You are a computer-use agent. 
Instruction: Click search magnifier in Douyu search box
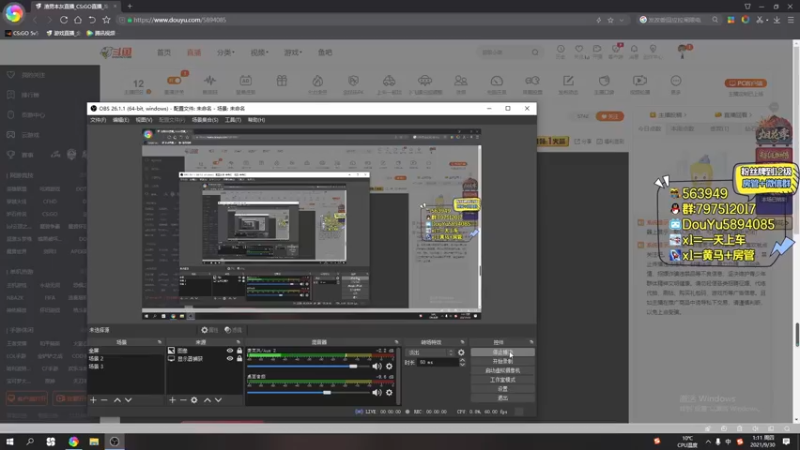pos(535,52)
